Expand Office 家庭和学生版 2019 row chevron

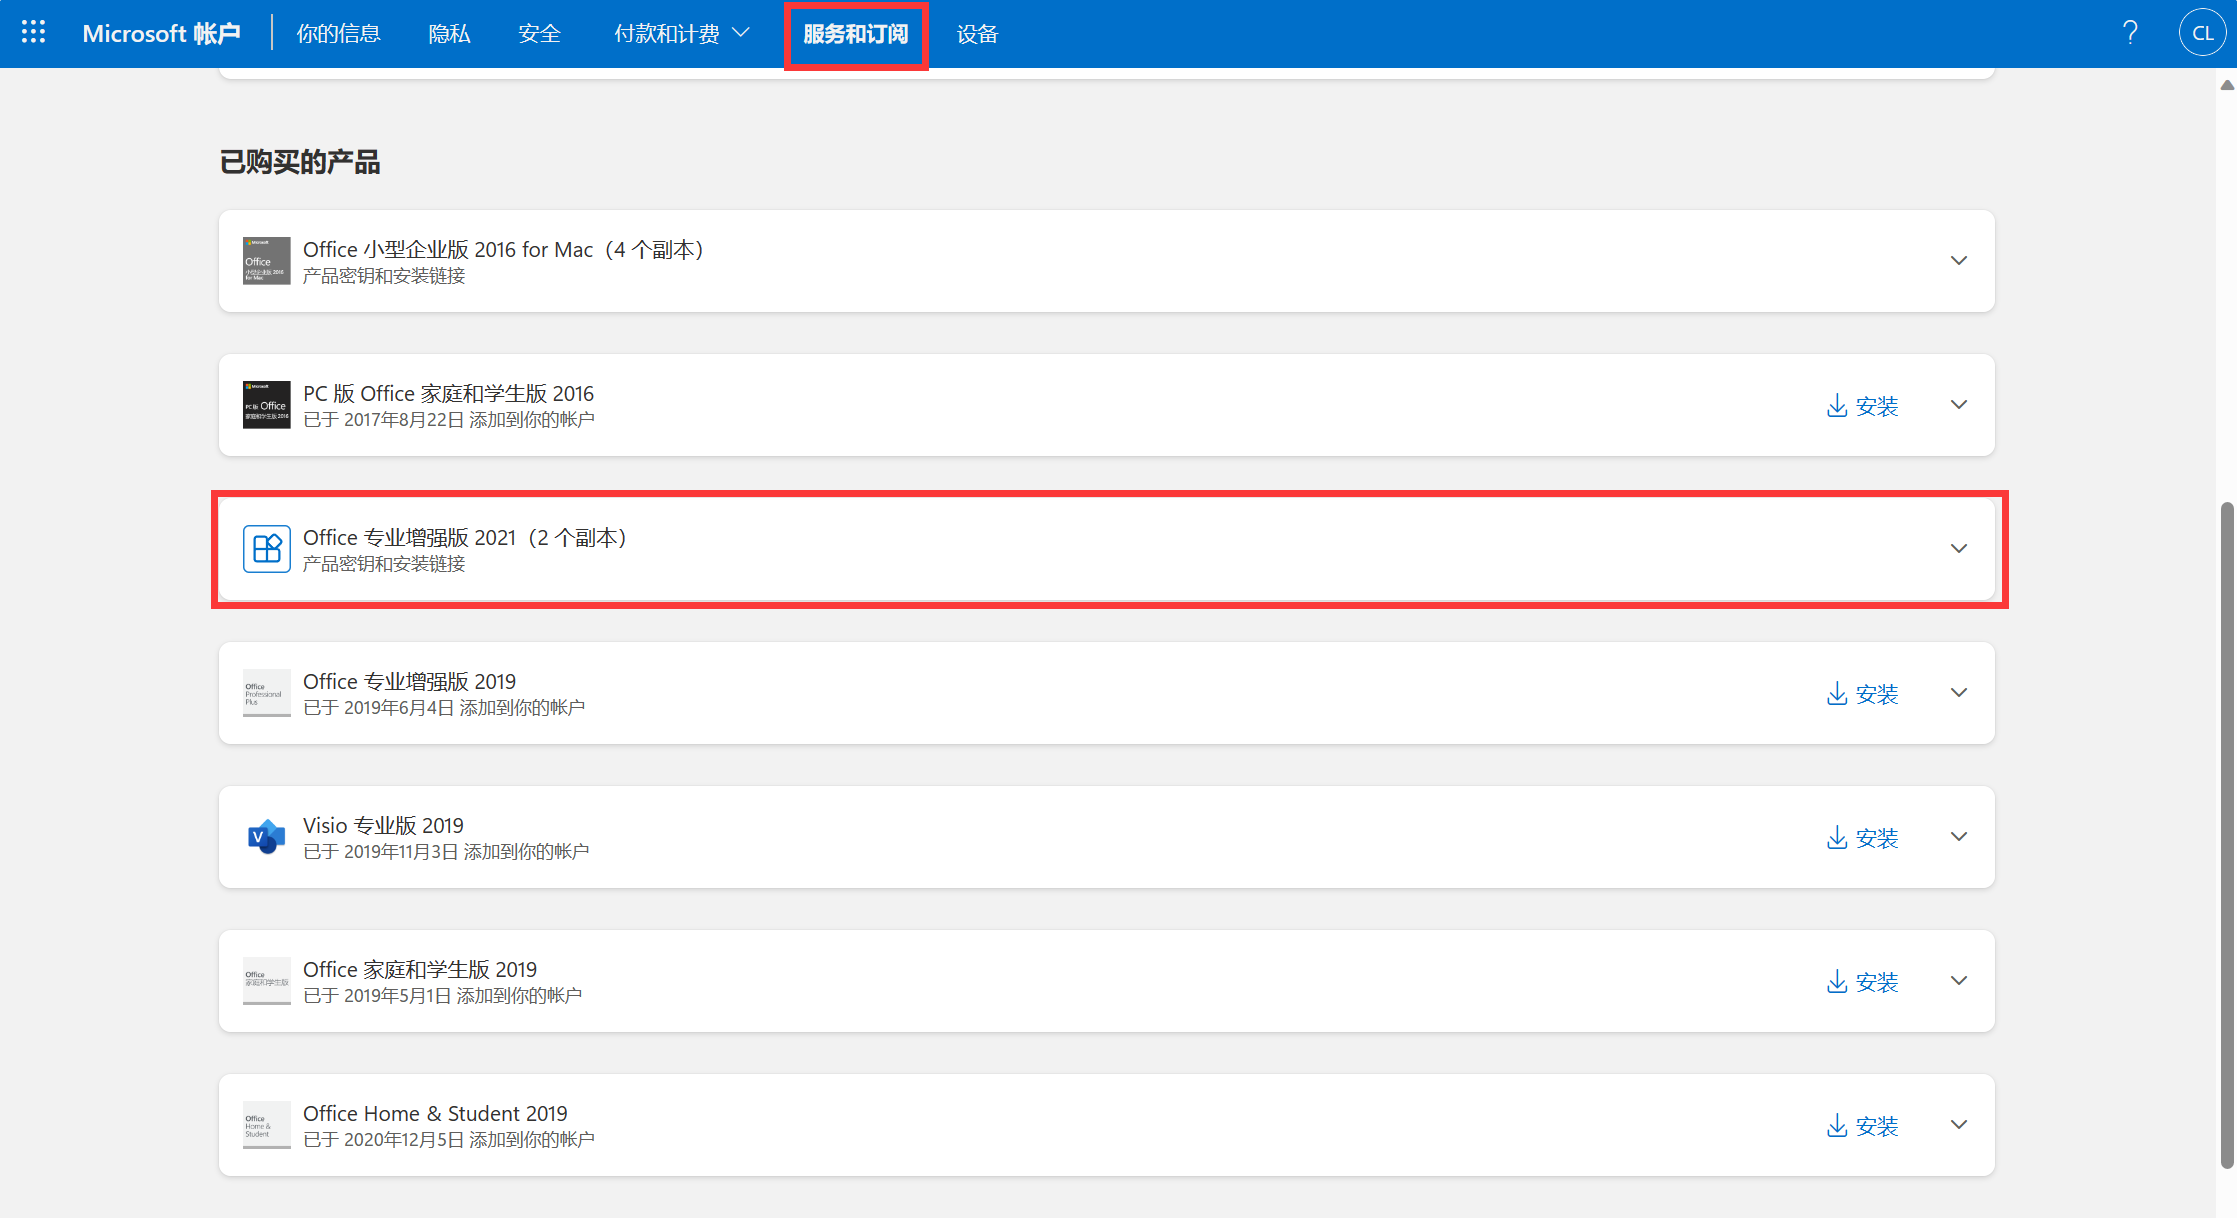tap(1959, 981)
